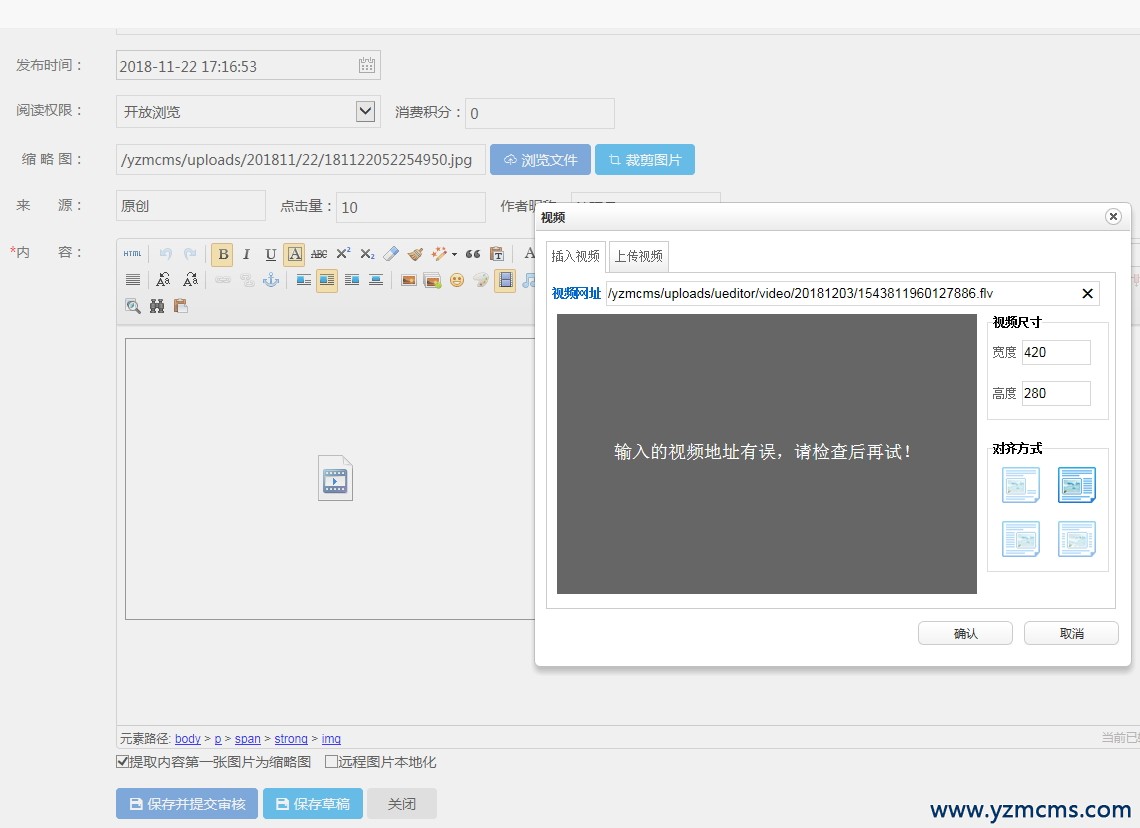Click the video width field
The image size is (1140, 828).
click(x=1056, y=353)
